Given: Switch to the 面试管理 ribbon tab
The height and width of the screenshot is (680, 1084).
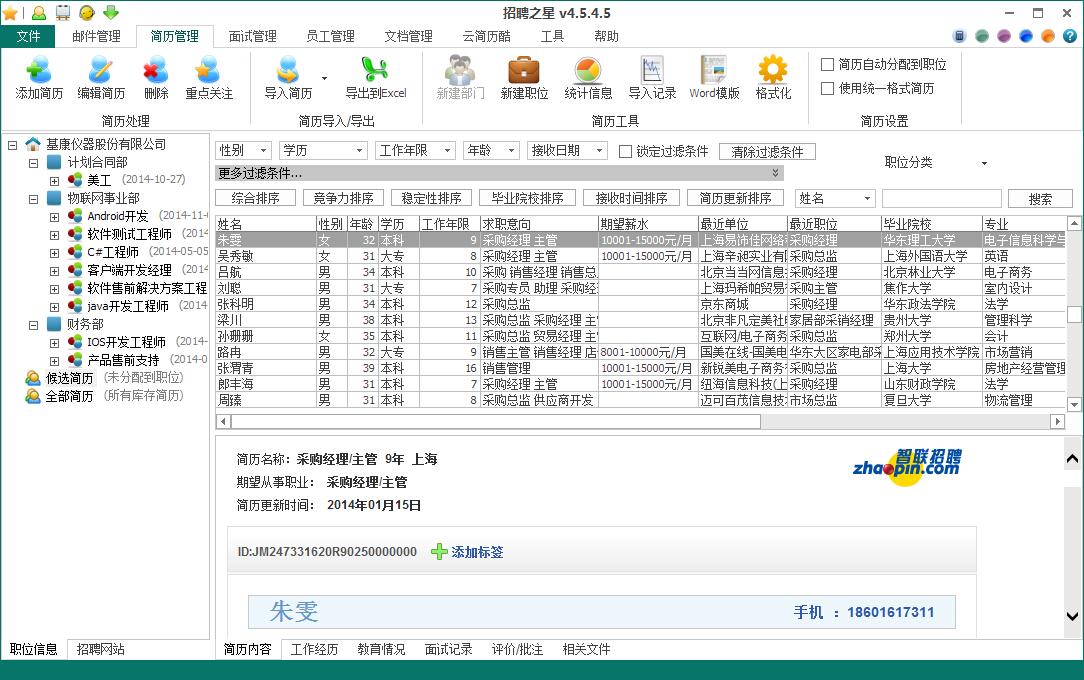Looking at the screenshot, I should [x=252, y=36].
